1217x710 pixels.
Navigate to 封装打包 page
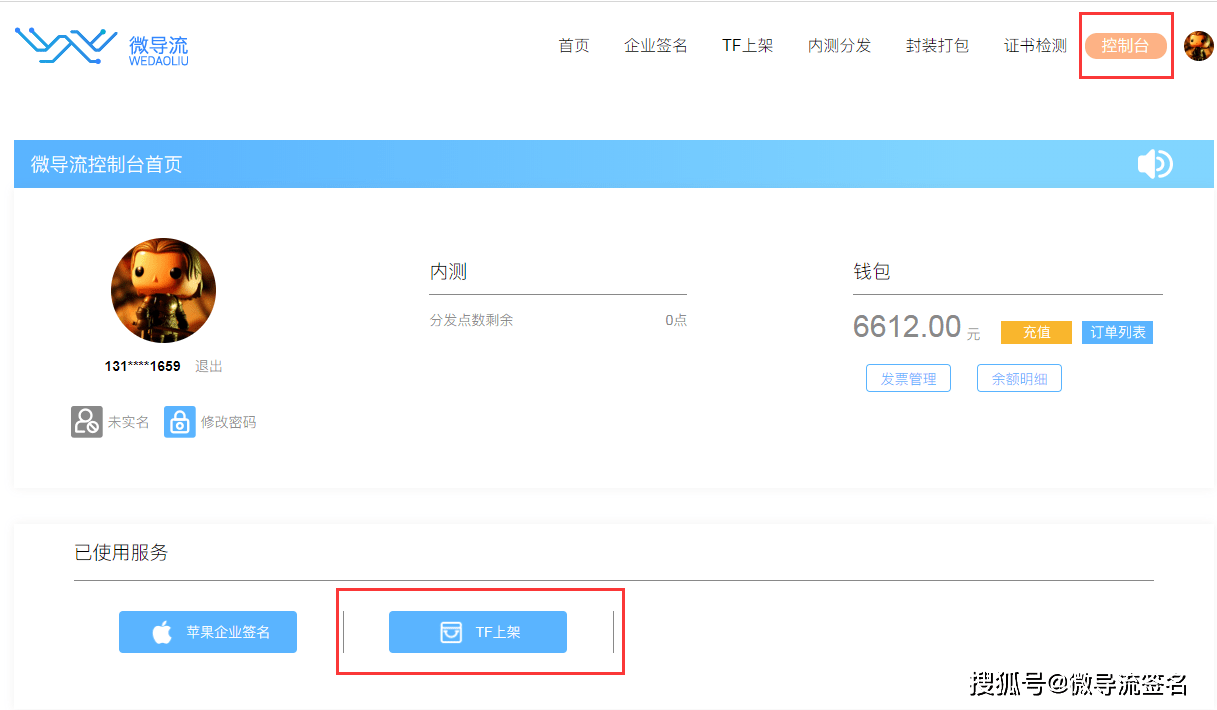click(937, 46)
